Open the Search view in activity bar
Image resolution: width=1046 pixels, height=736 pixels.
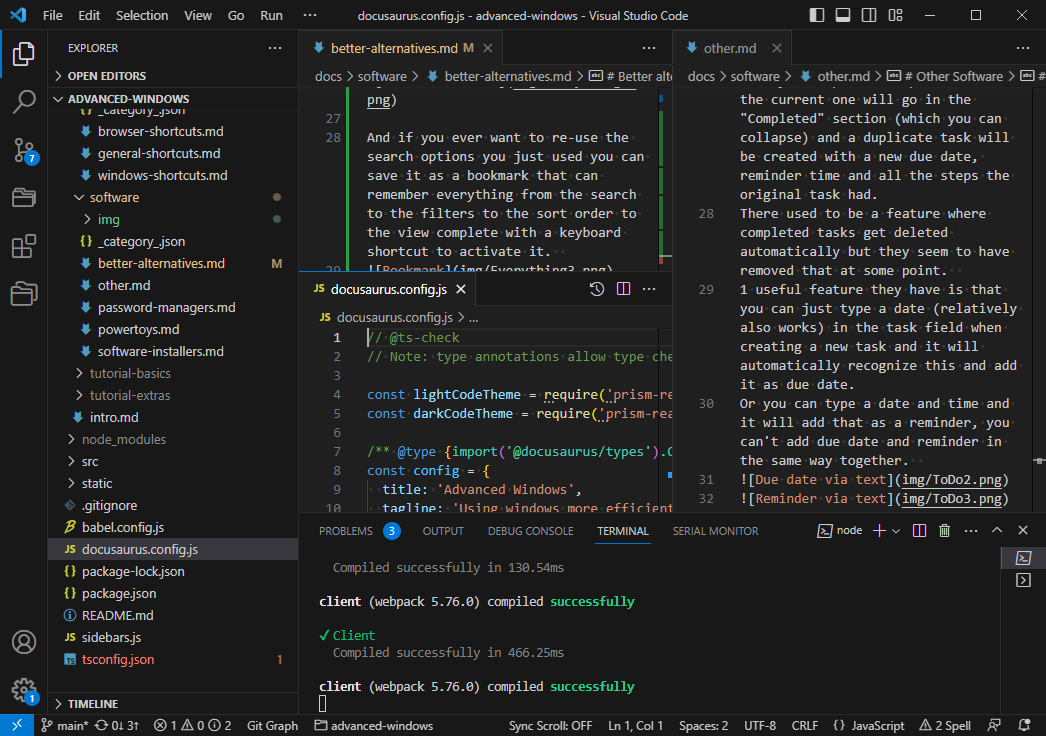click(23, 102)
